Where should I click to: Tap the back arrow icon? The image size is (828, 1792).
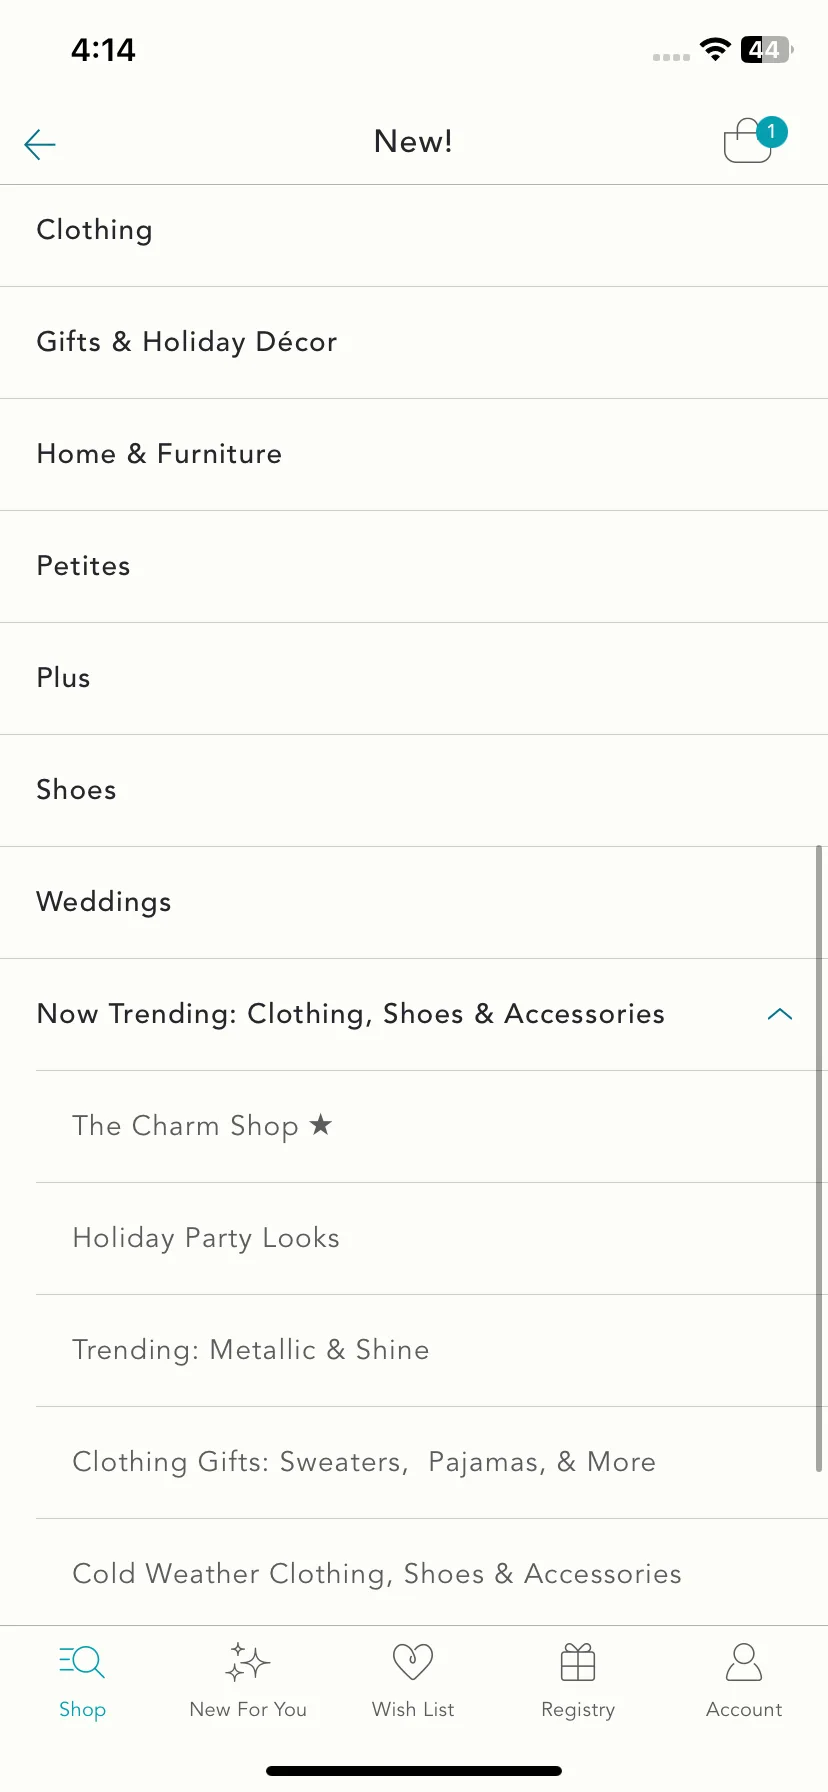(40, 144)
